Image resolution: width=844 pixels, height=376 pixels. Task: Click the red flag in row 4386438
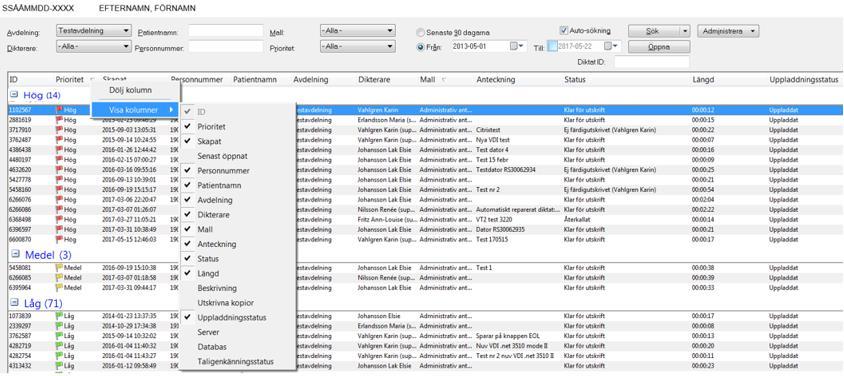[x=59, y=150]
